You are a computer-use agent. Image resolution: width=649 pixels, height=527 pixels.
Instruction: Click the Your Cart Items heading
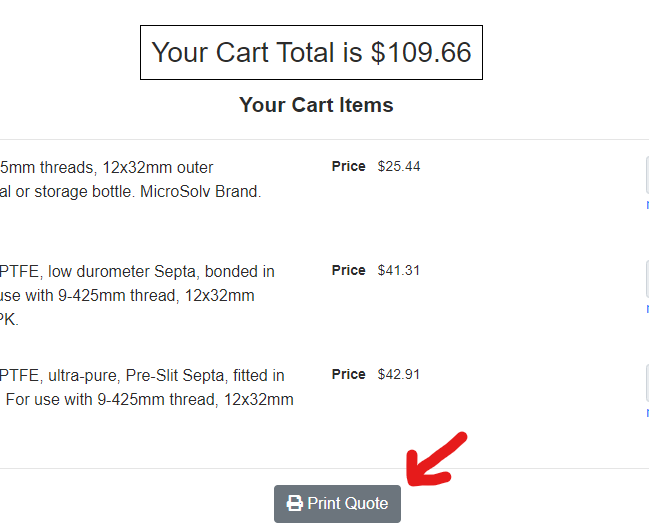tap(316, 105)
